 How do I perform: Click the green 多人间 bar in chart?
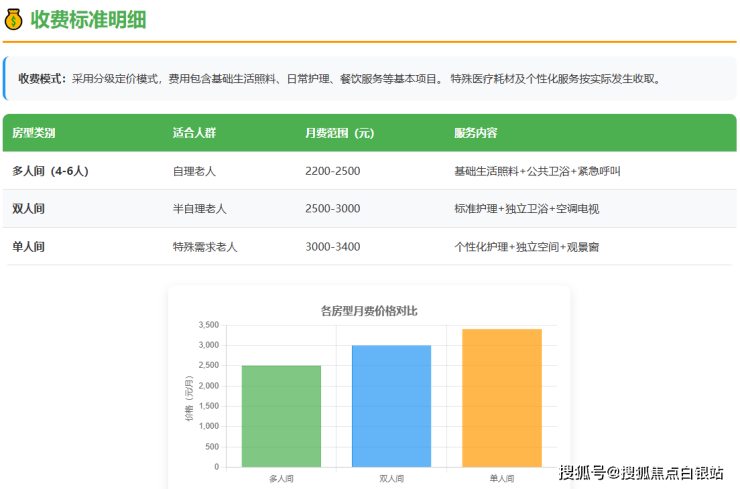[281, 416]
